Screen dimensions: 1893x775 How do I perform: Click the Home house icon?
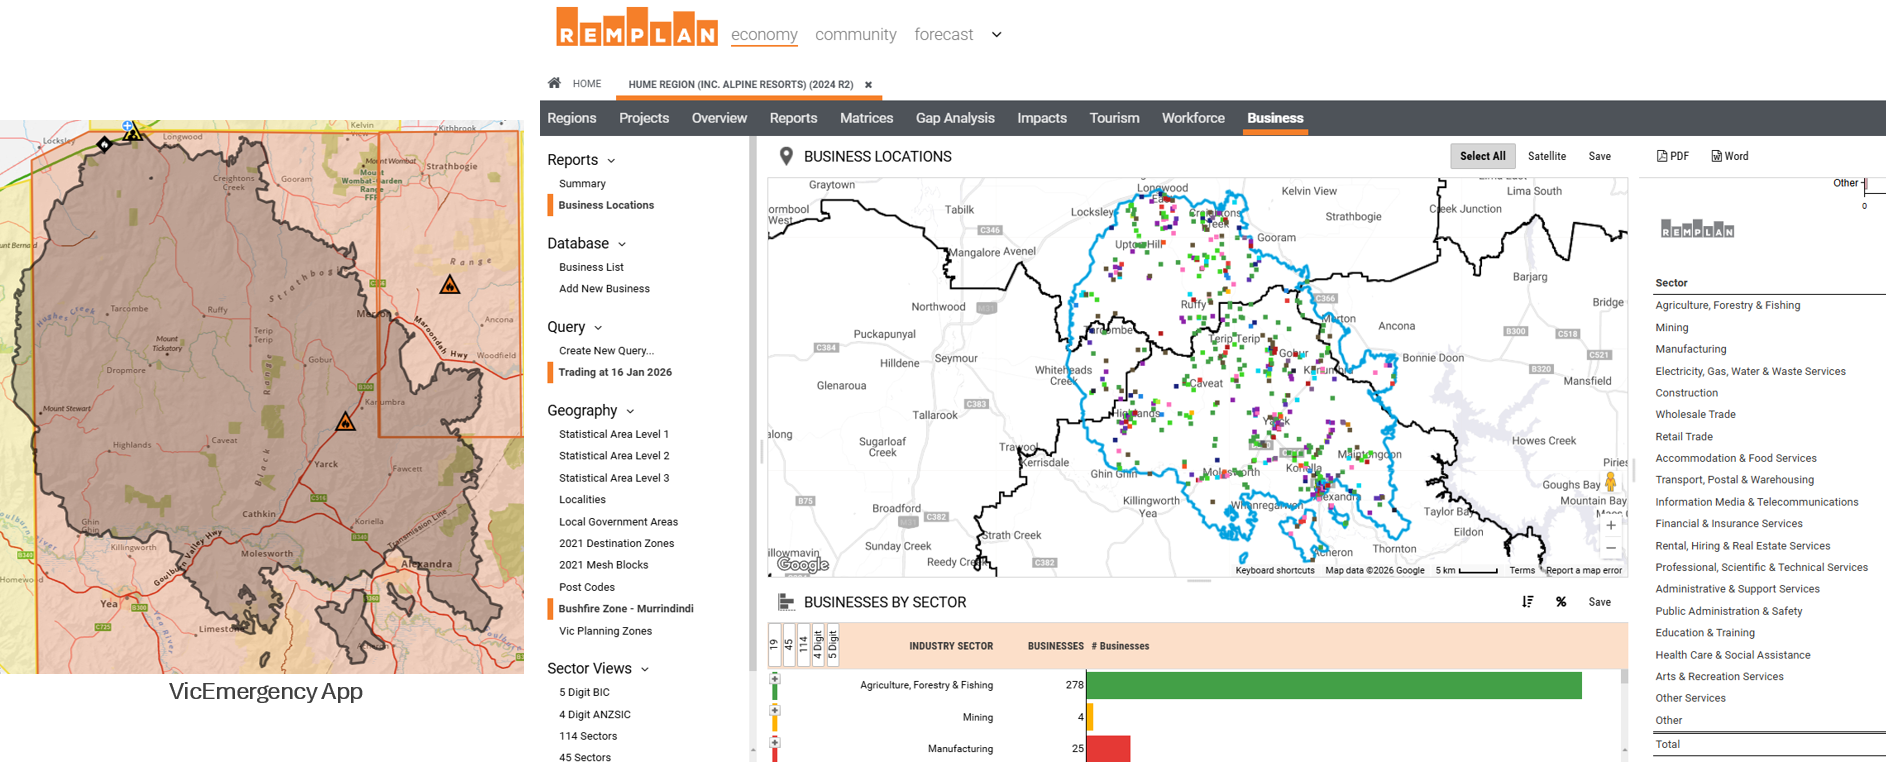tap(554, 83)
